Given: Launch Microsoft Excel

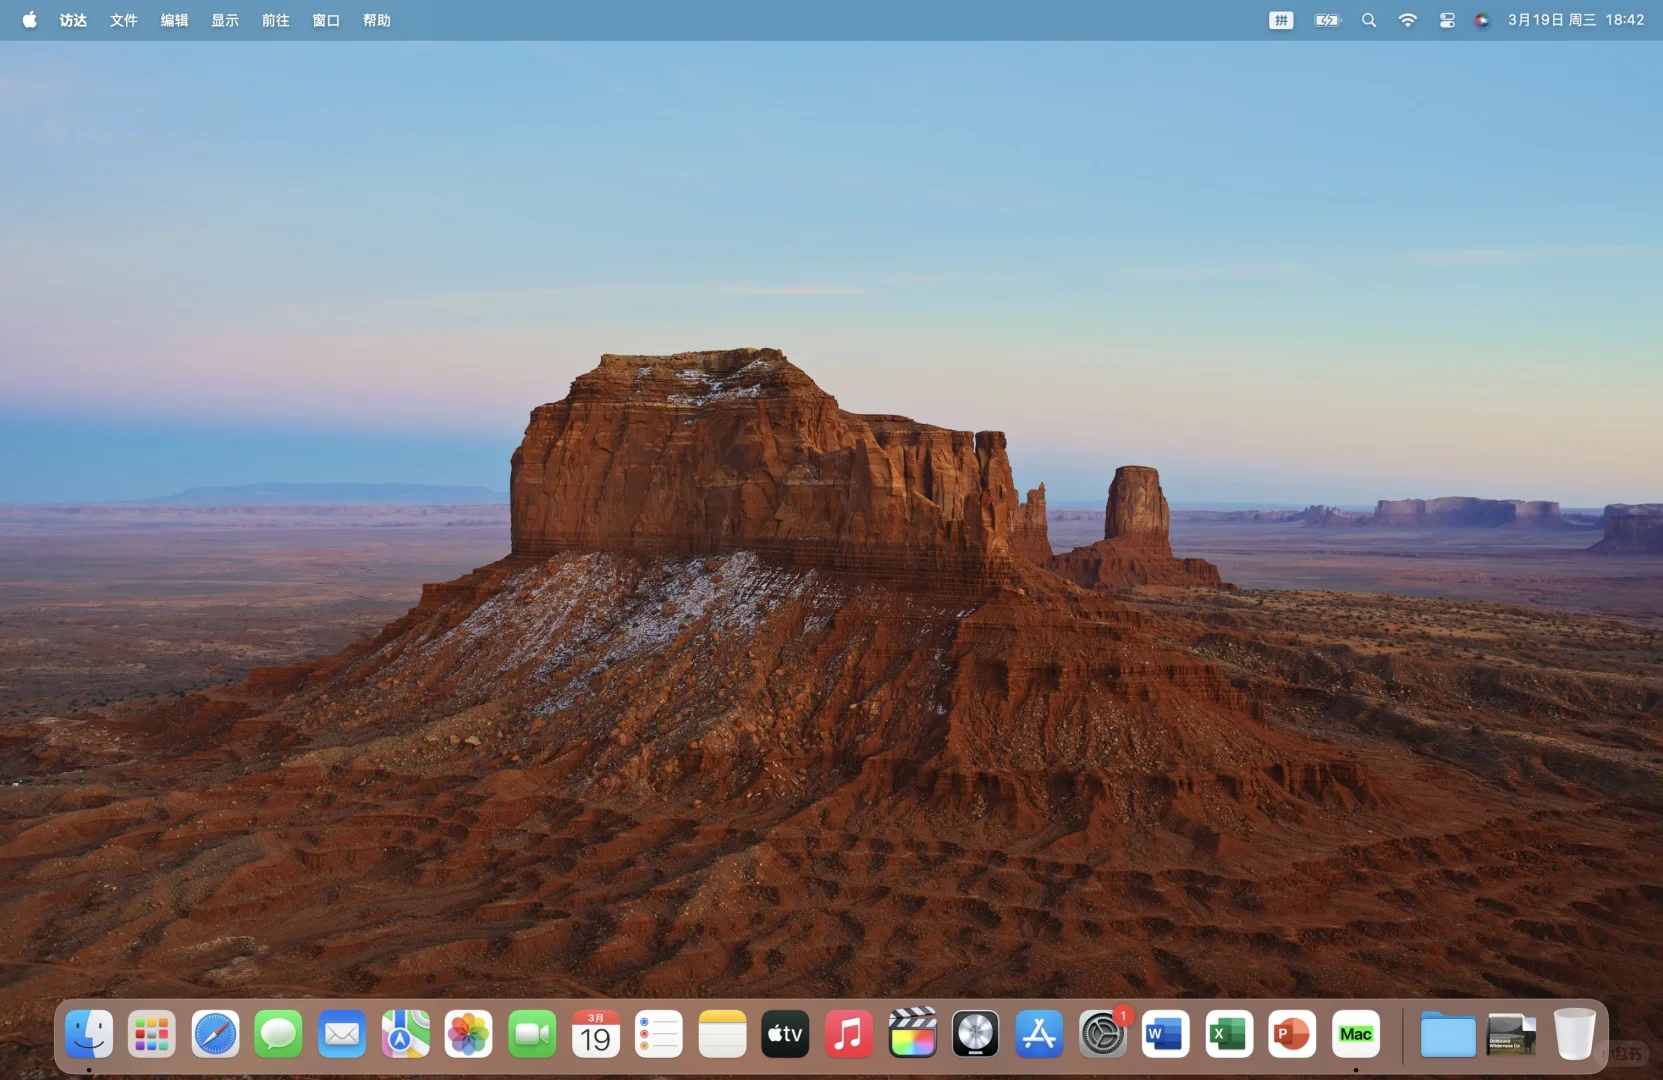Looking at the screenshot, I should (1229, 1034).
